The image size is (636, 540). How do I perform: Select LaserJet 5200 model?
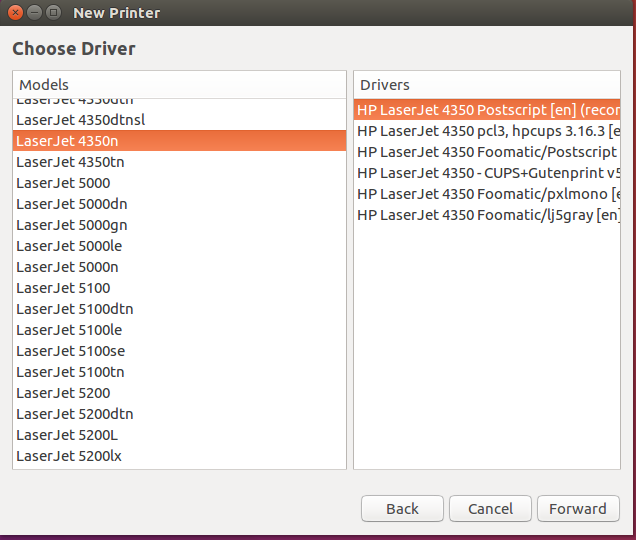[x=179, y=393]
